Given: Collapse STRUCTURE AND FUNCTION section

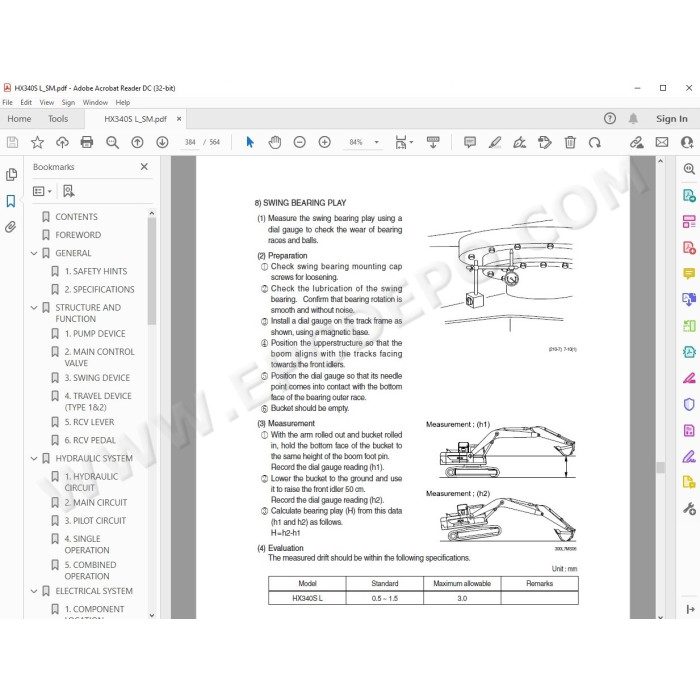Looking at the screenshot, I should click(x=34, y=308).
